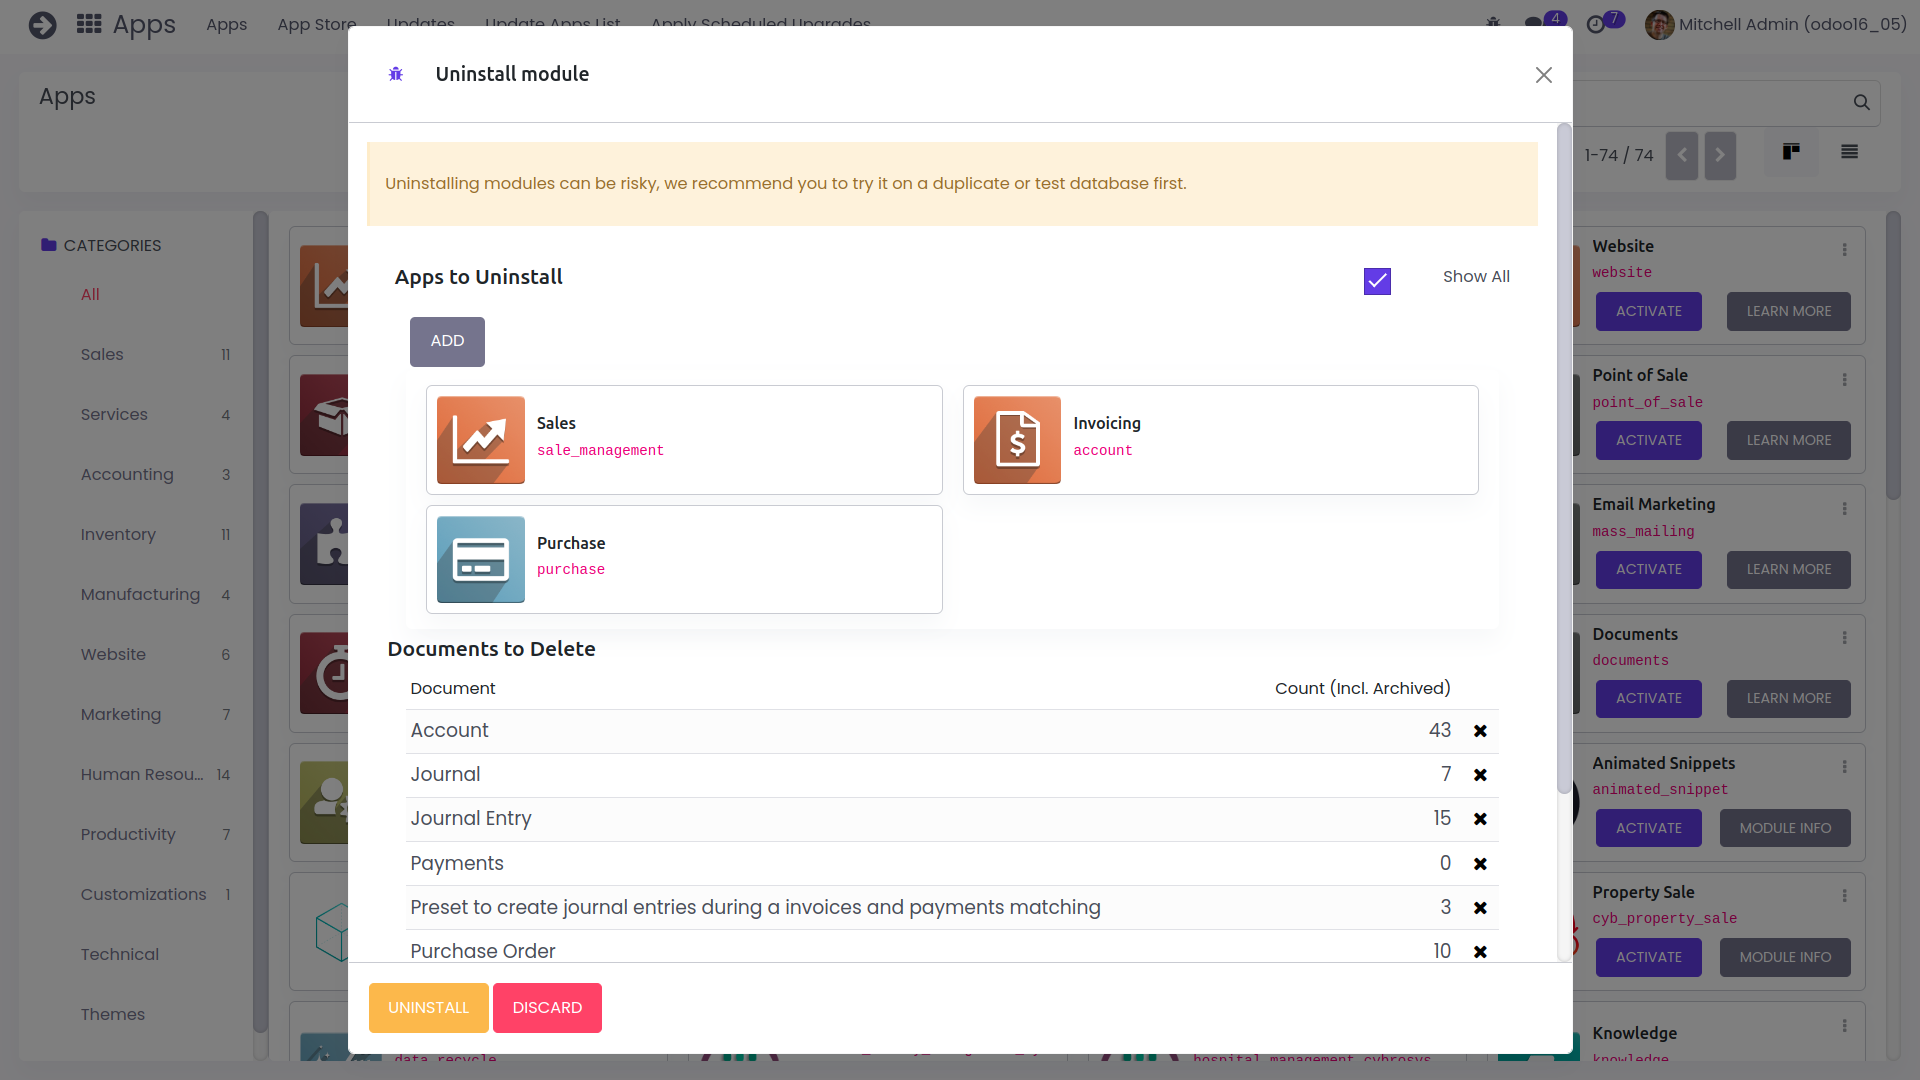1920x1080 pixels.
Task: Click the Invoicing app dollar icon
Action: point(1017,440)
